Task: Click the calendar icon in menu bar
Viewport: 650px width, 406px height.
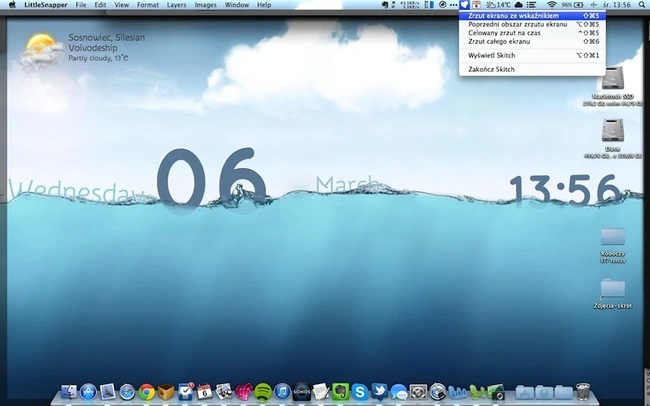Action: pos(477,5)
